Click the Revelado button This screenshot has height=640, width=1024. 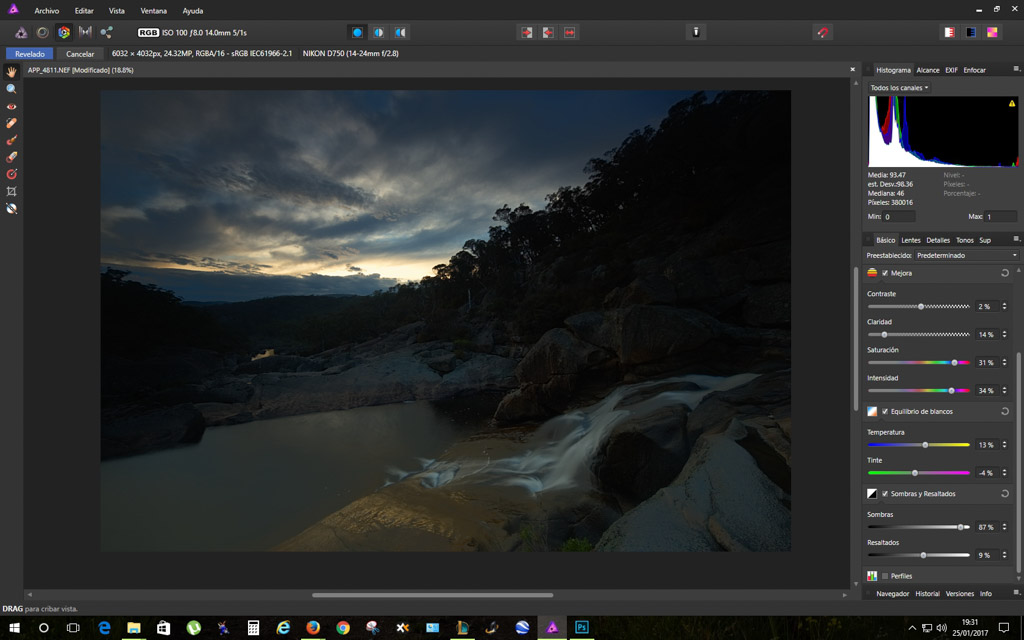click(29, 54)
